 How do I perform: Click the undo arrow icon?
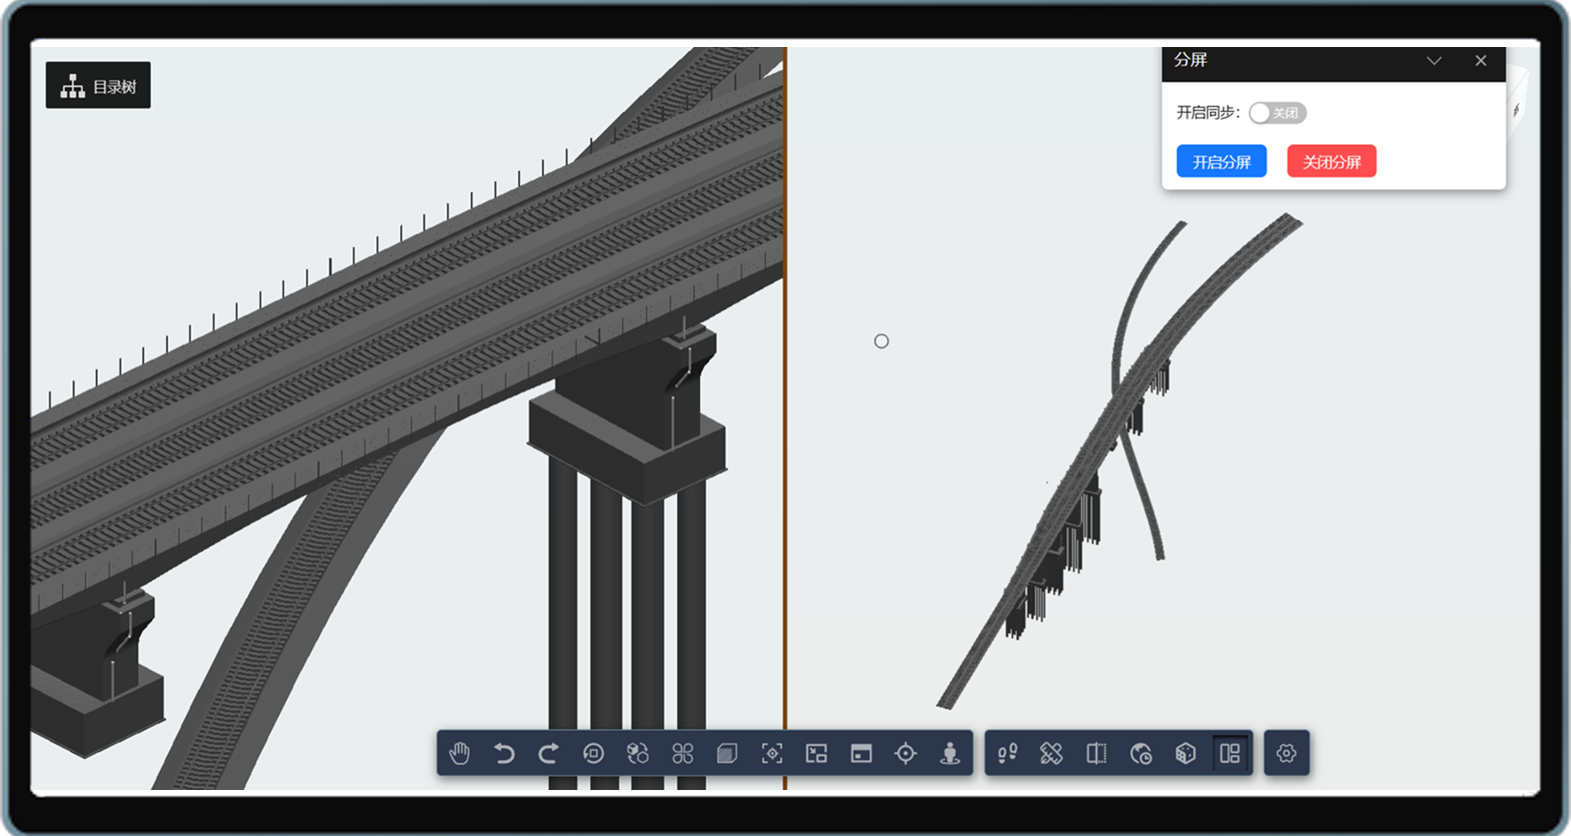(504, 753)
